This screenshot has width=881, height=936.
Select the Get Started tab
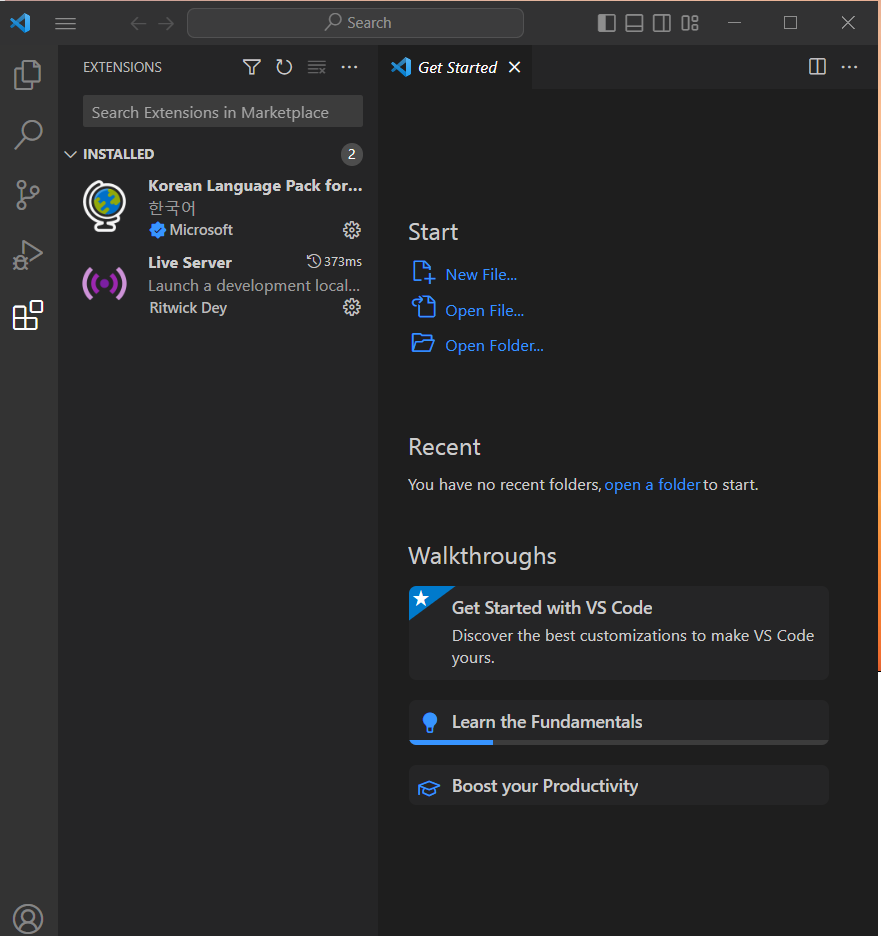click(x=457, y=67)
